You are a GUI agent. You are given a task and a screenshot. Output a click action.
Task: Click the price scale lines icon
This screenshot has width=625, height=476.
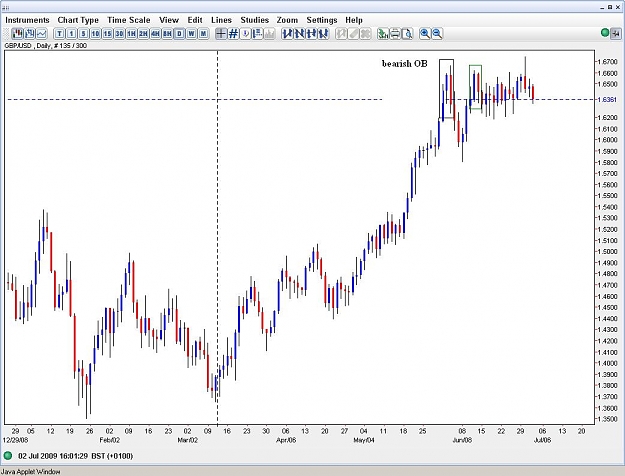257,34
